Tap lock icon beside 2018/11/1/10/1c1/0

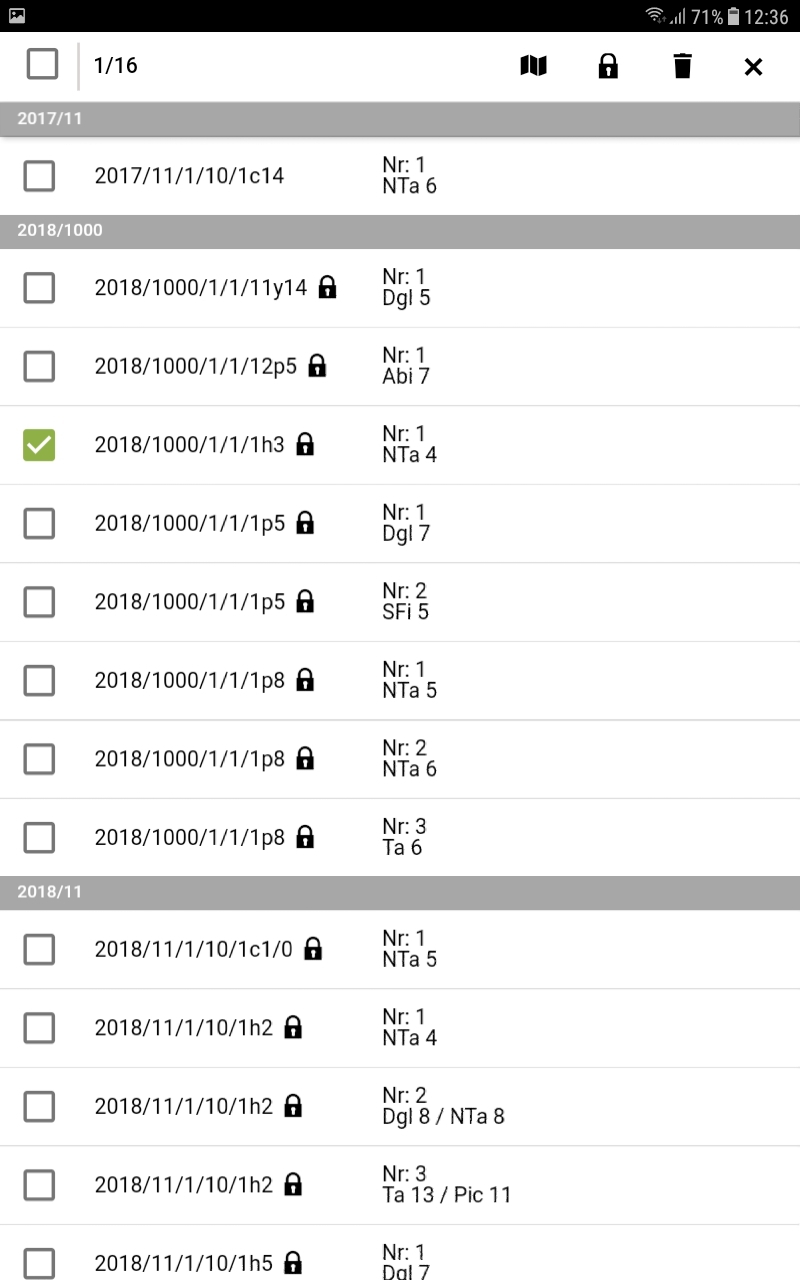313,948
